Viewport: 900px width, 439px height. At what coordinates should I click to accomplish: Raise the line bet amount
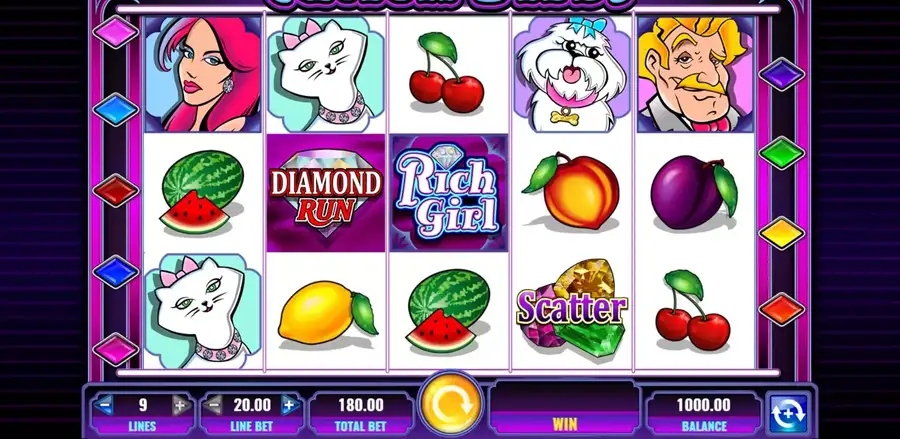290,405
